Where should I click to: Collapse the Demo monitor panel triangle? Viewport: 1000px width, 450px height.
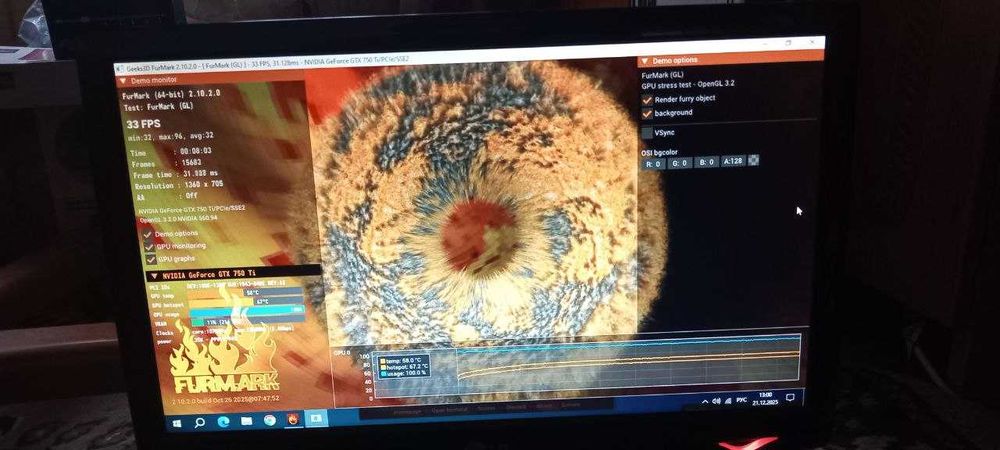point(123,80)
